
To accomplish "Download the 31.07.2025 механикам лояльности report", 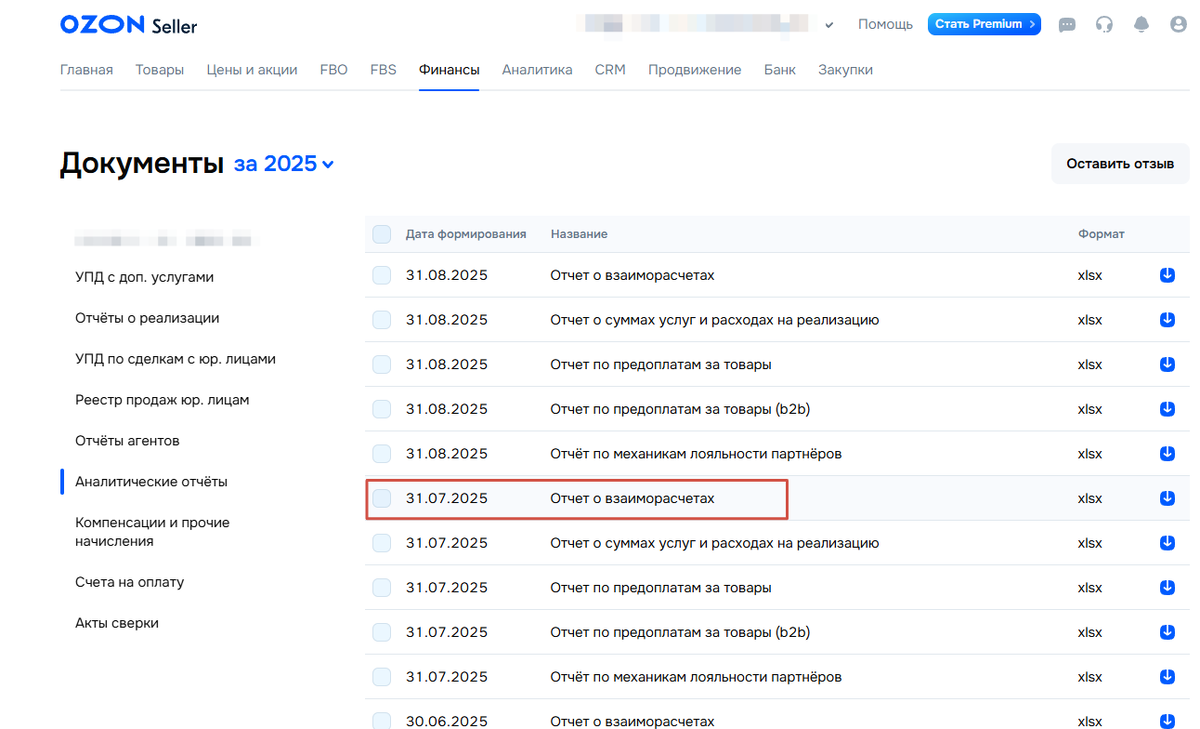I will tap(1167, 676).
